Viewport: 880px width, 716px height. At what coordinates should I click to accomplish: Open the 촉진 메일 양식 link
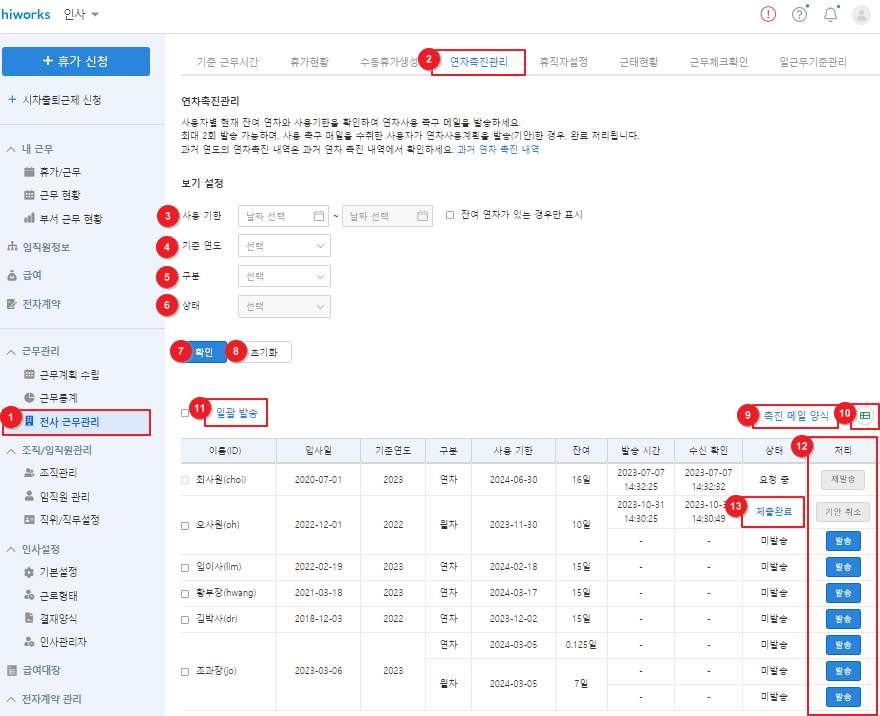click(x=796, y=416)
